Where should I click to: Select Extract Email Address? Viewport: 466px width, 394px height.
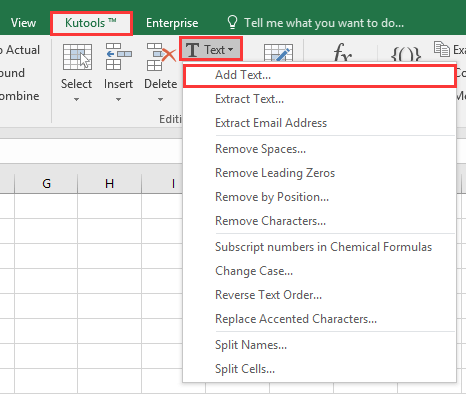pos(320,123)
